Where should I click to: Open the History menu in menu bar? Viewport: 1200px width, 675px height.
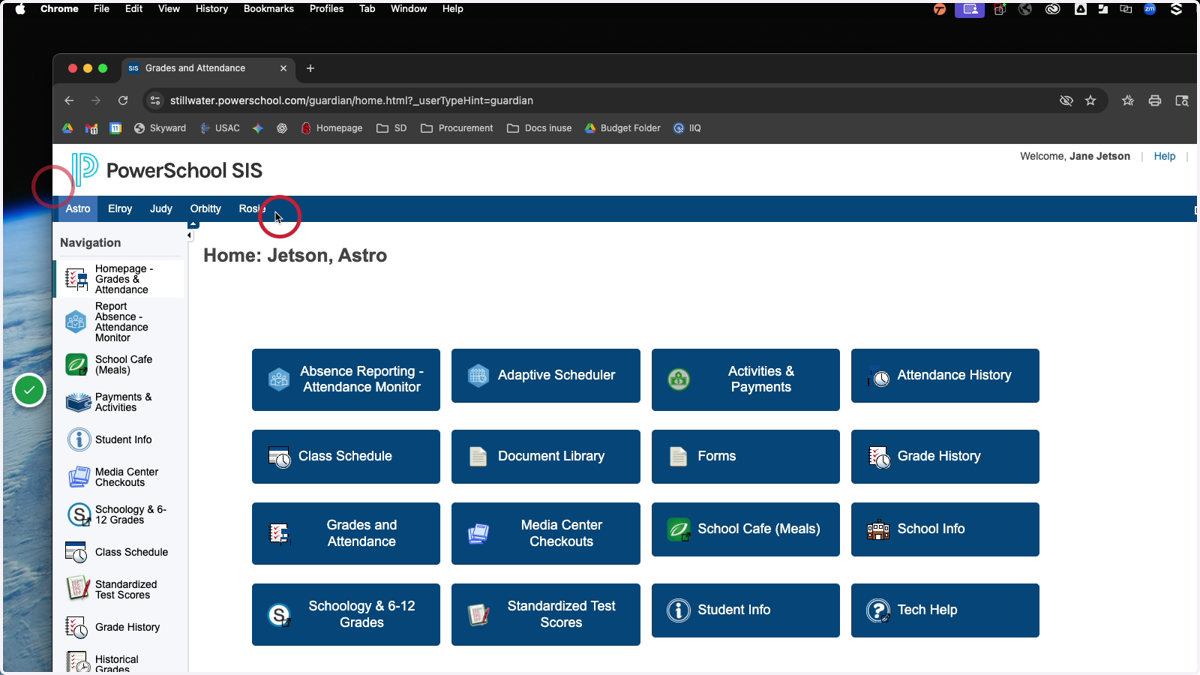[x=212, y=9]
